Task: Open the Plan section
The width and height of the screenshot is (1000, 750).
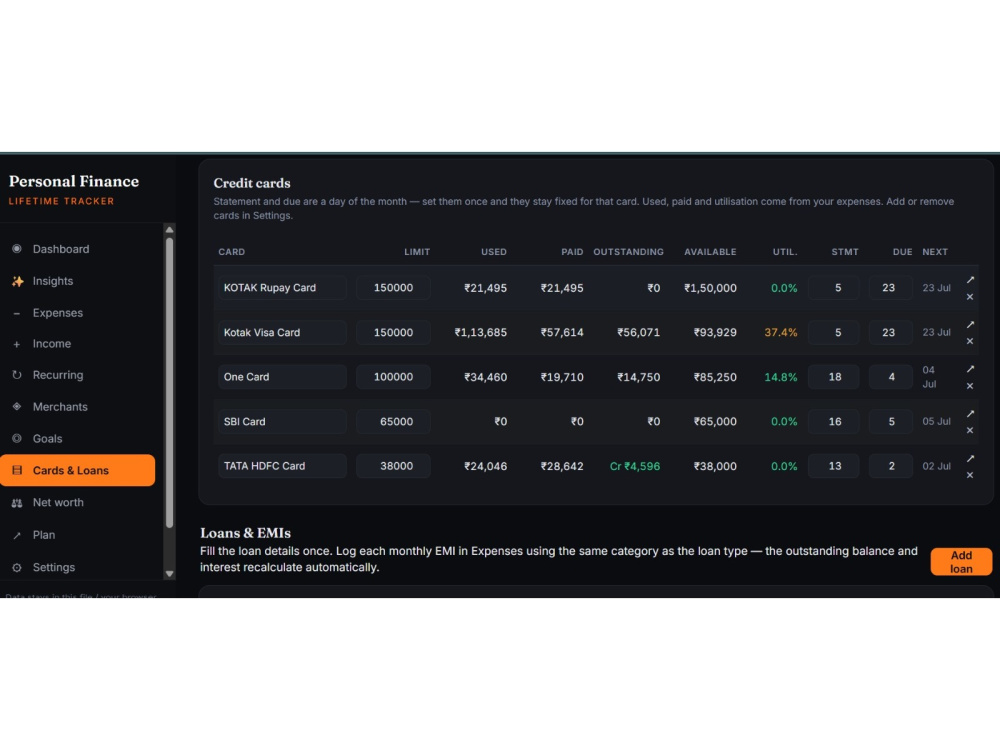Action: point(78,534)
